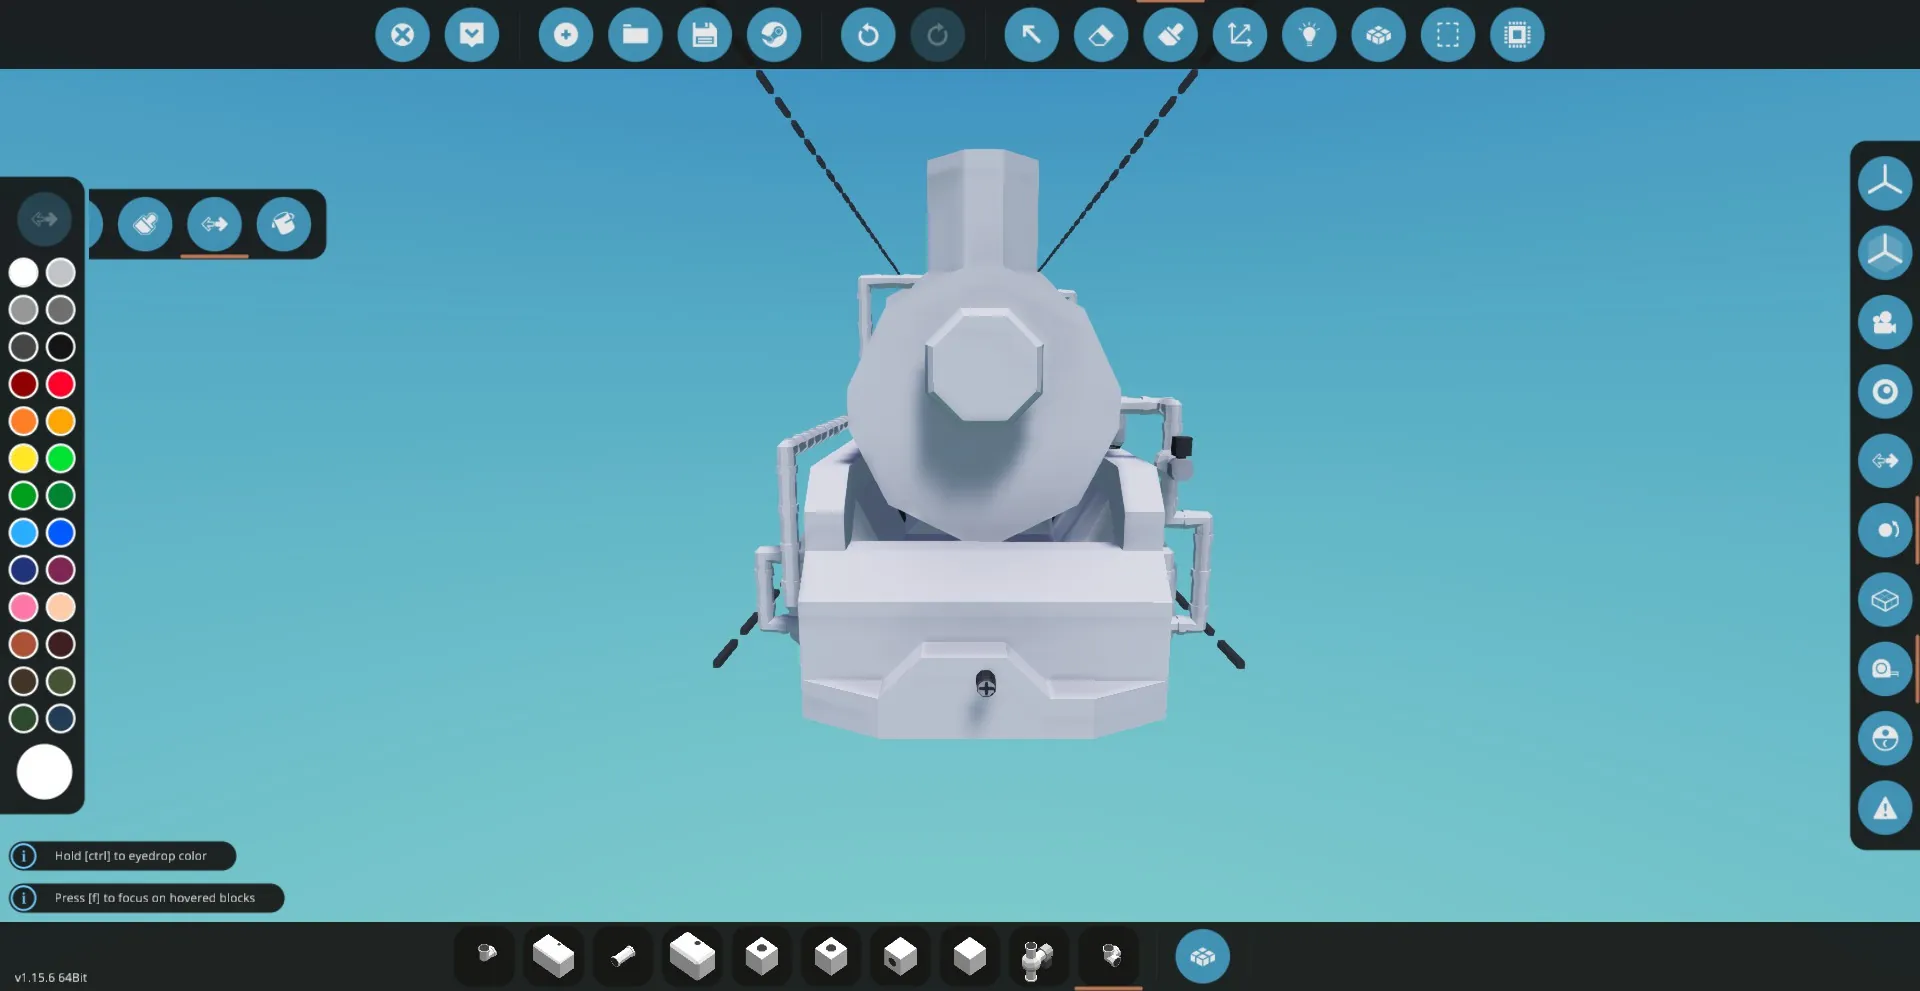Expand the blocks panel from top toolbar cubes icon
This screenshot has width=1920, height=991.
point(1379,35)
